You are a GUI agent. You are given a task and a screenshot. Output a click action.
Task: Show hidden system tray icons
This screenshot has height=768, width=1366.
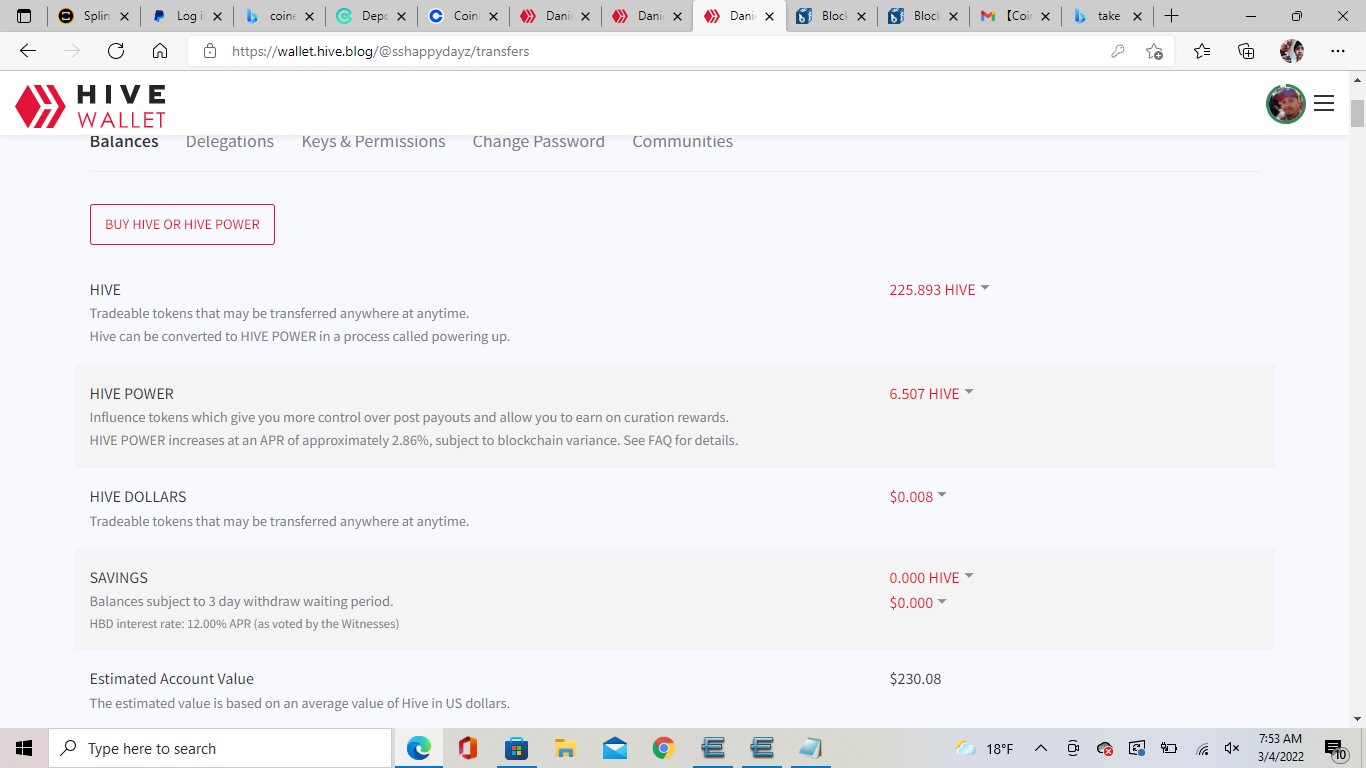tap(1041, 748)
